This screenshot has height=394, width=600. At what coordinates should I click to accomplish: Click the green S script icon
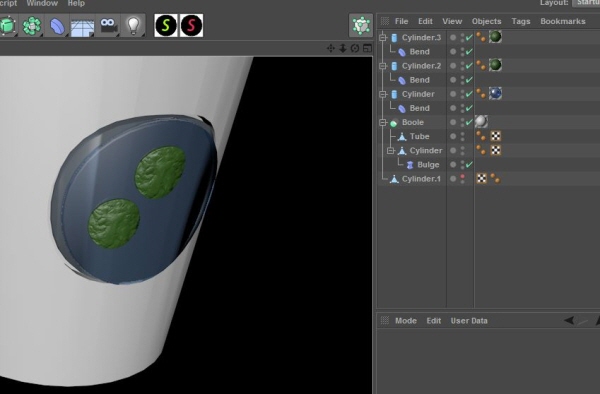click(x=166, y=26)
